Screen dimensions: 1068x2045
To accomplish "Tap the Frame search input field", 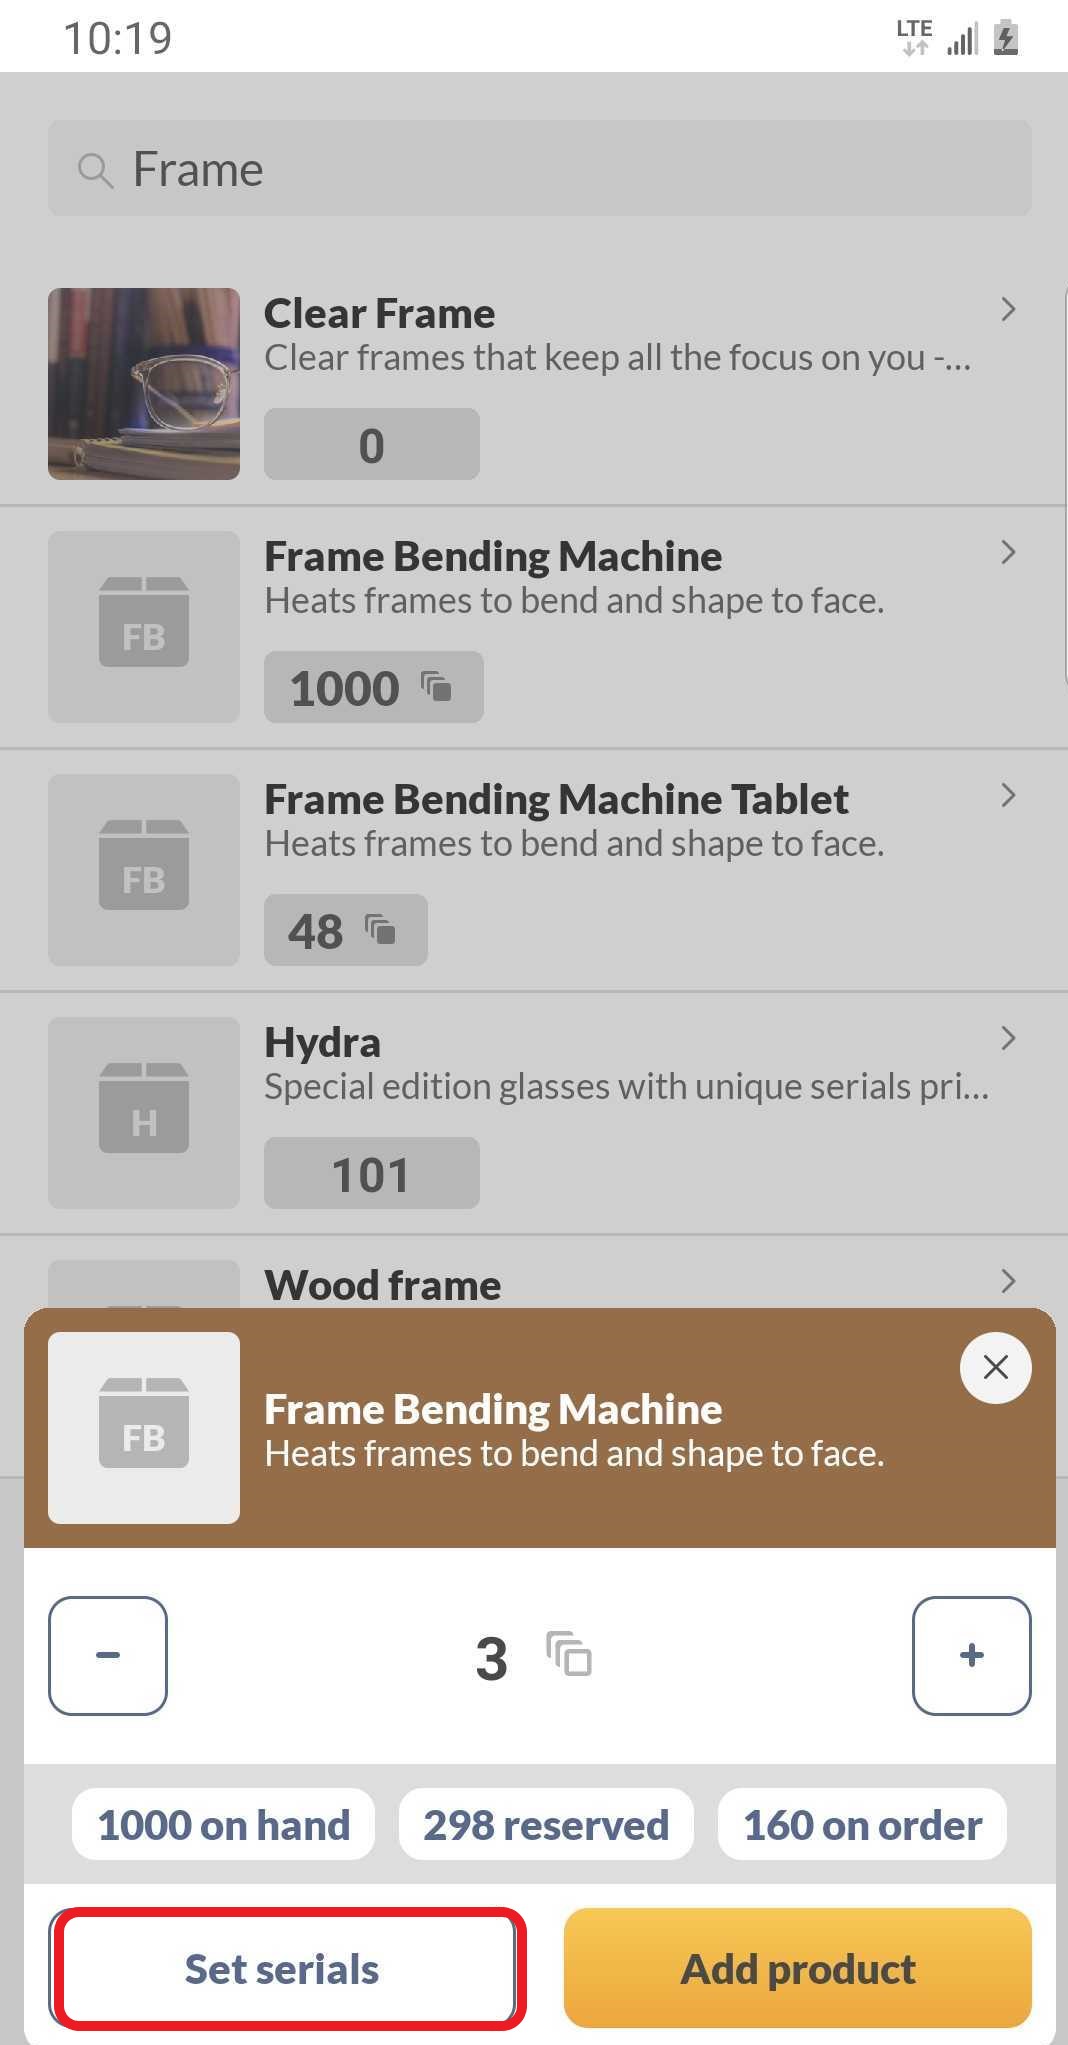I will click(x=540, y=169).
